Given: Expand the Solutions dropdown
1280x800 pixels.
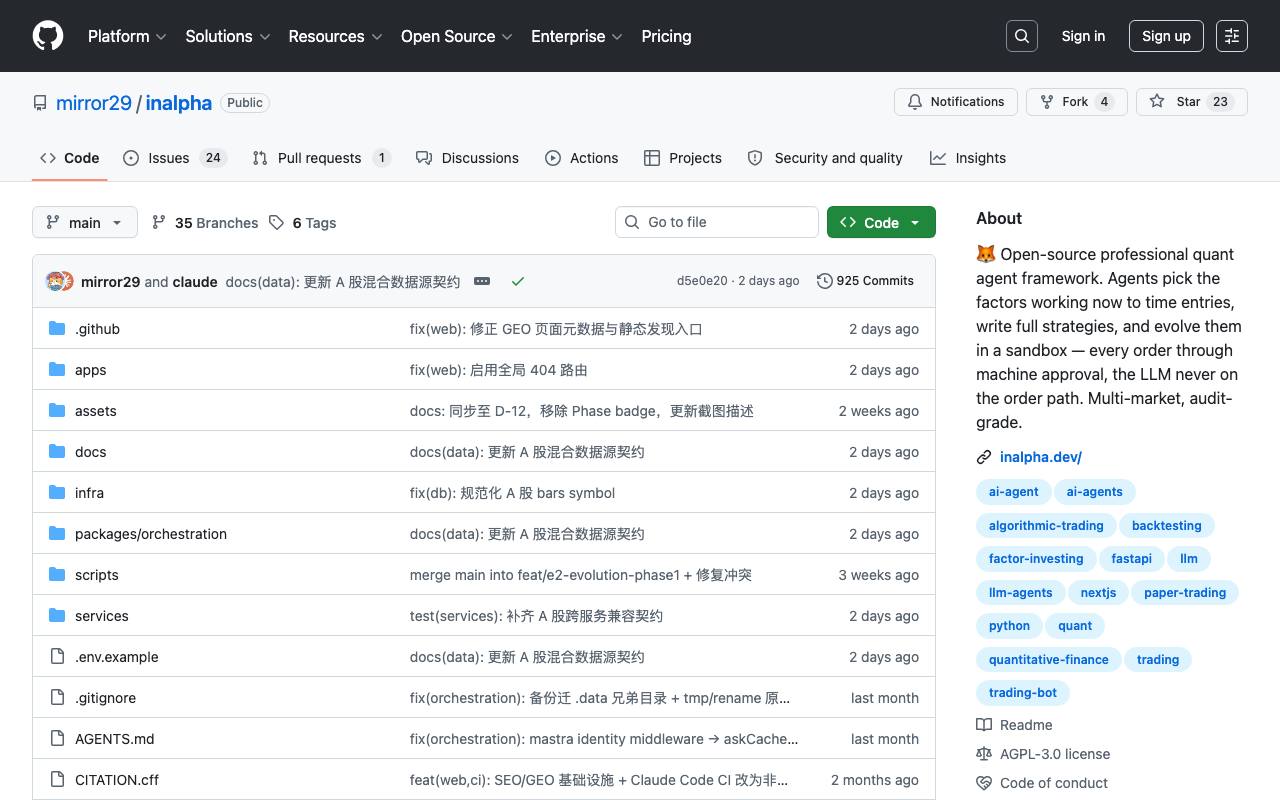Looking at the screenshot, I should coord(228,36).
